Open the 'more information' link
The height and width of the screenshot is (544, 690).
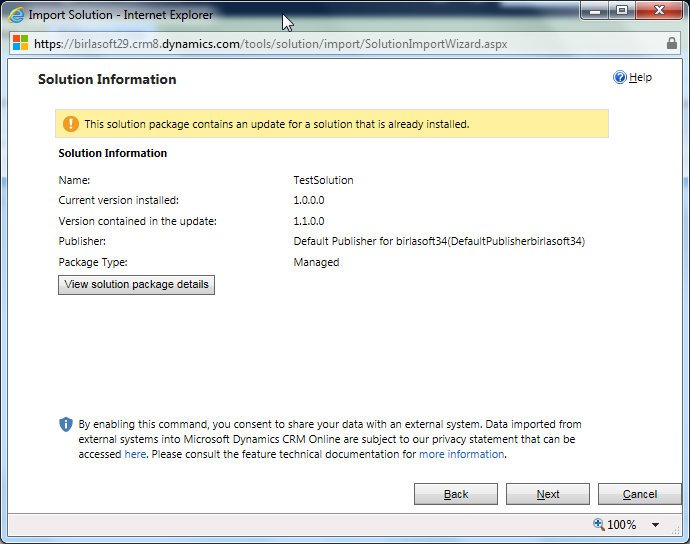tap(462, 454)
